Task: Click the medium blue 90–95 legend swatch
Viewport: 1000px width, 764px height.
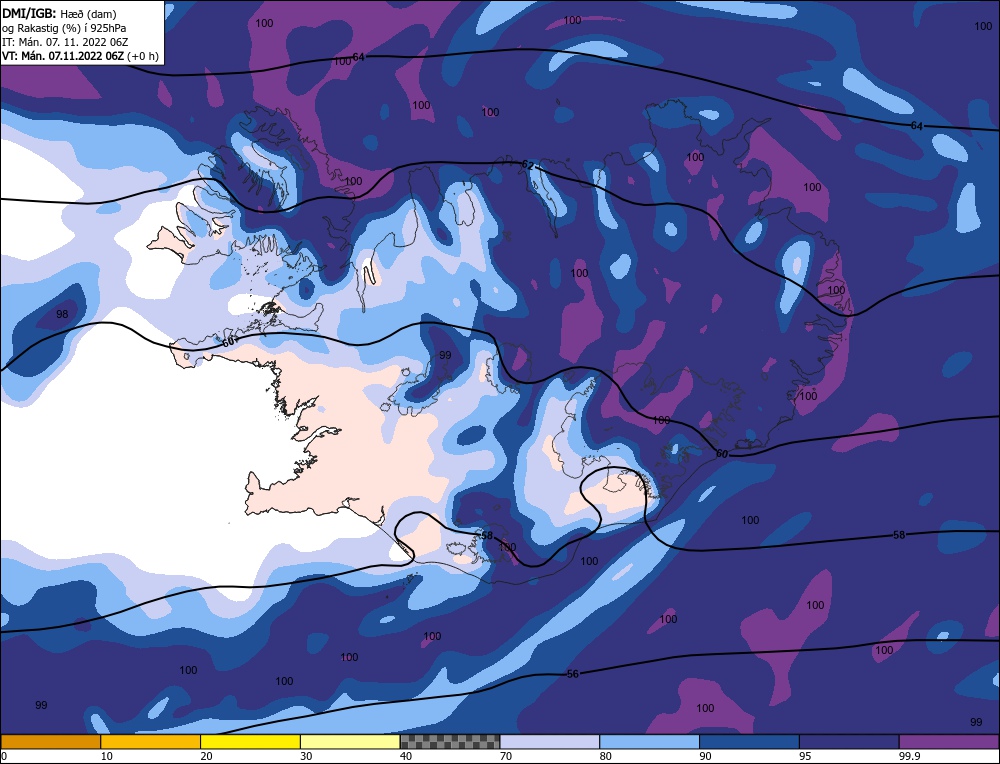Action: 749,742
